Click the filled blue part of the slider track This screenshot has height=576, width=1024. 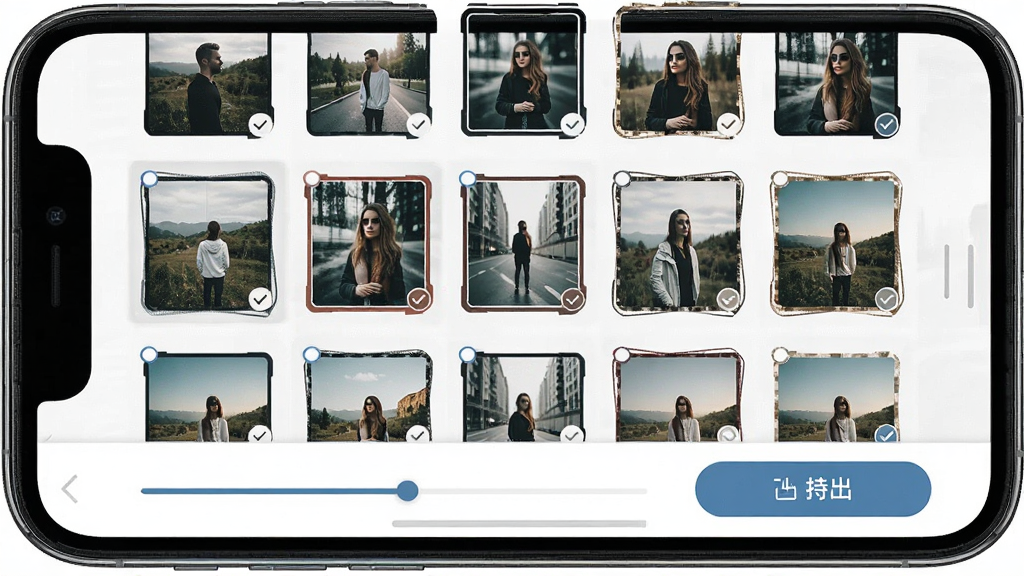click(x=269, y=490)
